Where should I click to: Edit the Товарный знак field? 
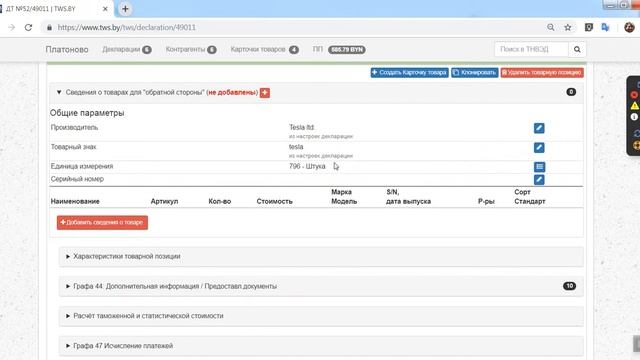pyautogui.click(x=539, y=147)
